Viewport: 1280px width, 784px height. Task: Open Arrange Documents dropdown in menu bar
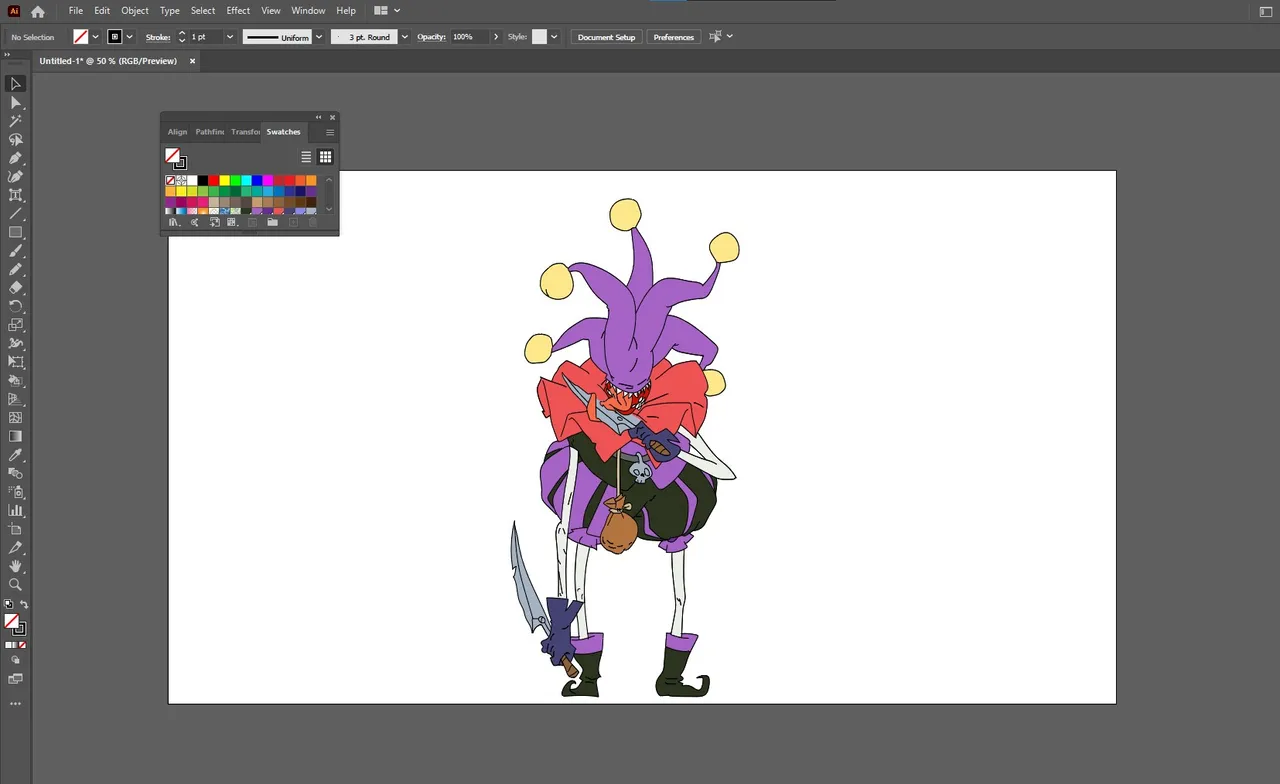pos(387,11)
